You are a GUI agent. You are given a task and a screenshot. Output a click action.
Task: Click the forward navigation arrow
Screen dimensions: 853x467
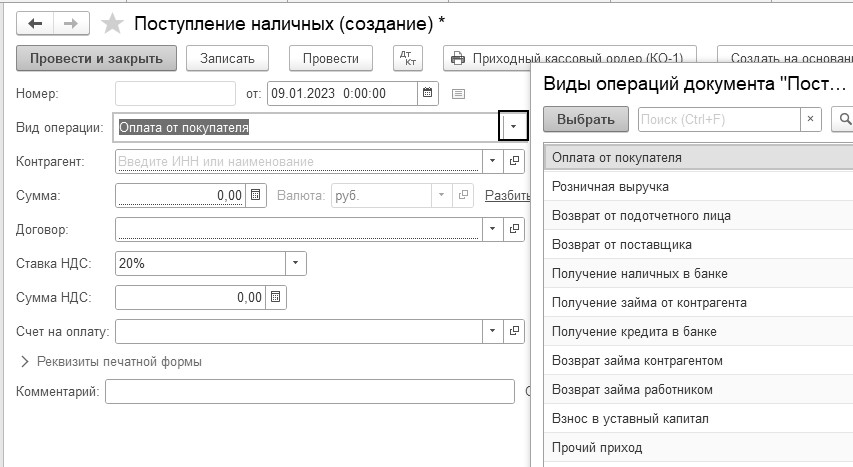click(x=71, y=23)
